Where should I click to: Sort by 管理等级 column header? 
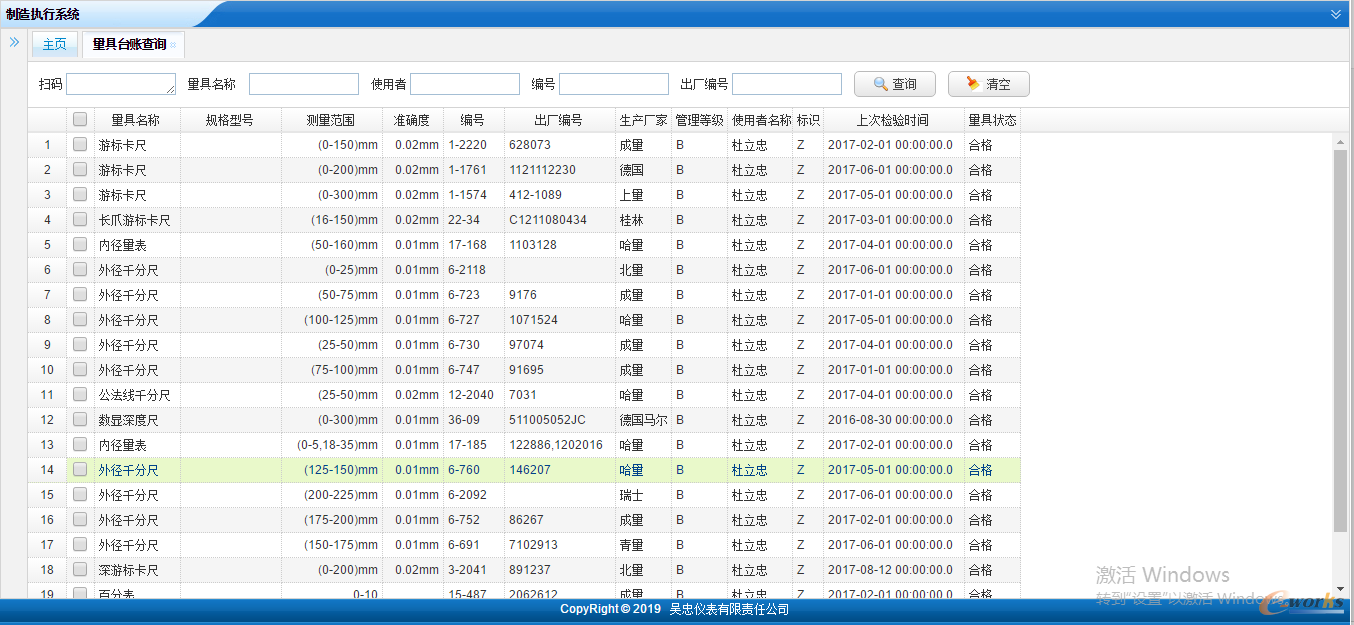tap(699, 120)
